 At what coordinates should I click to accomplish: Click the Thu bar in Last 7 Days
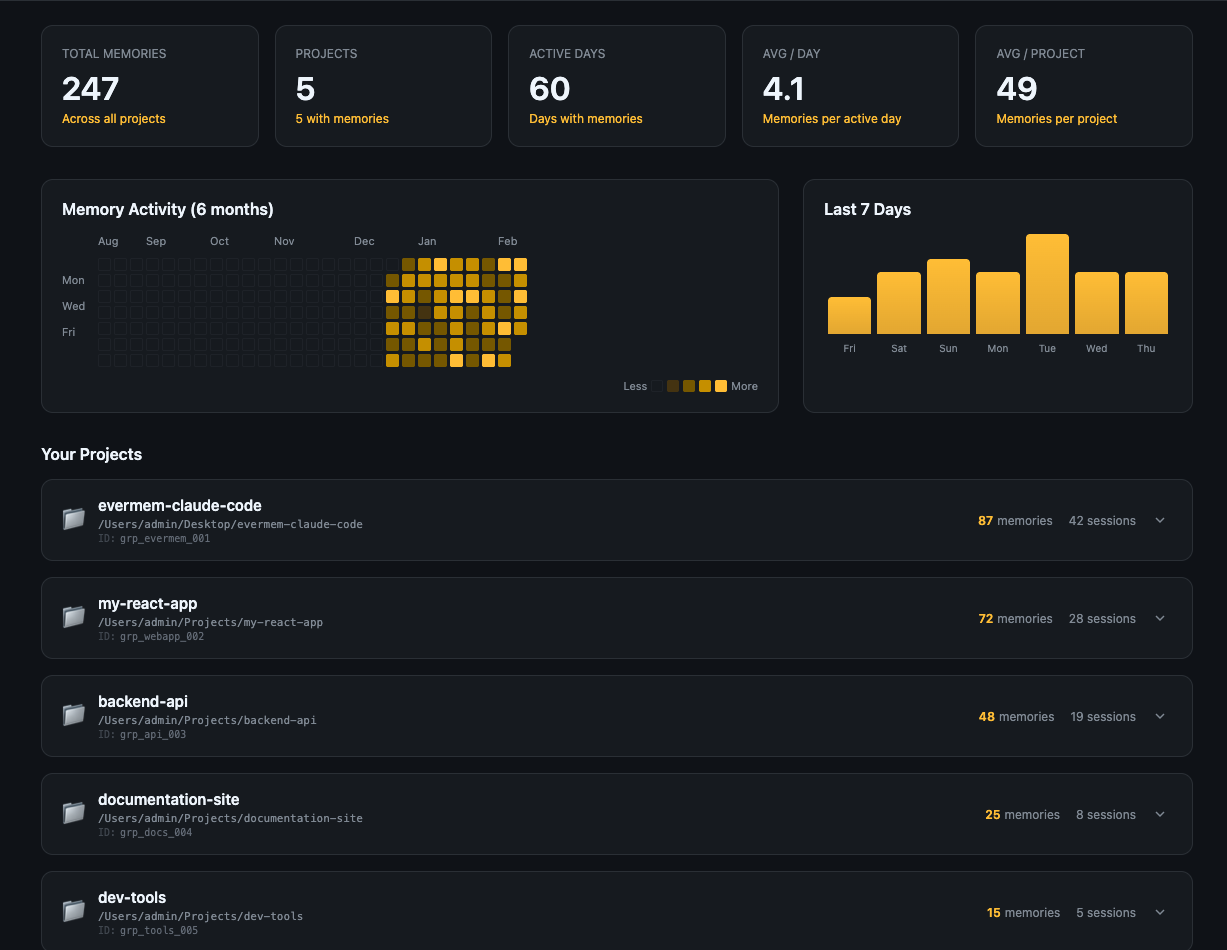1146,303
